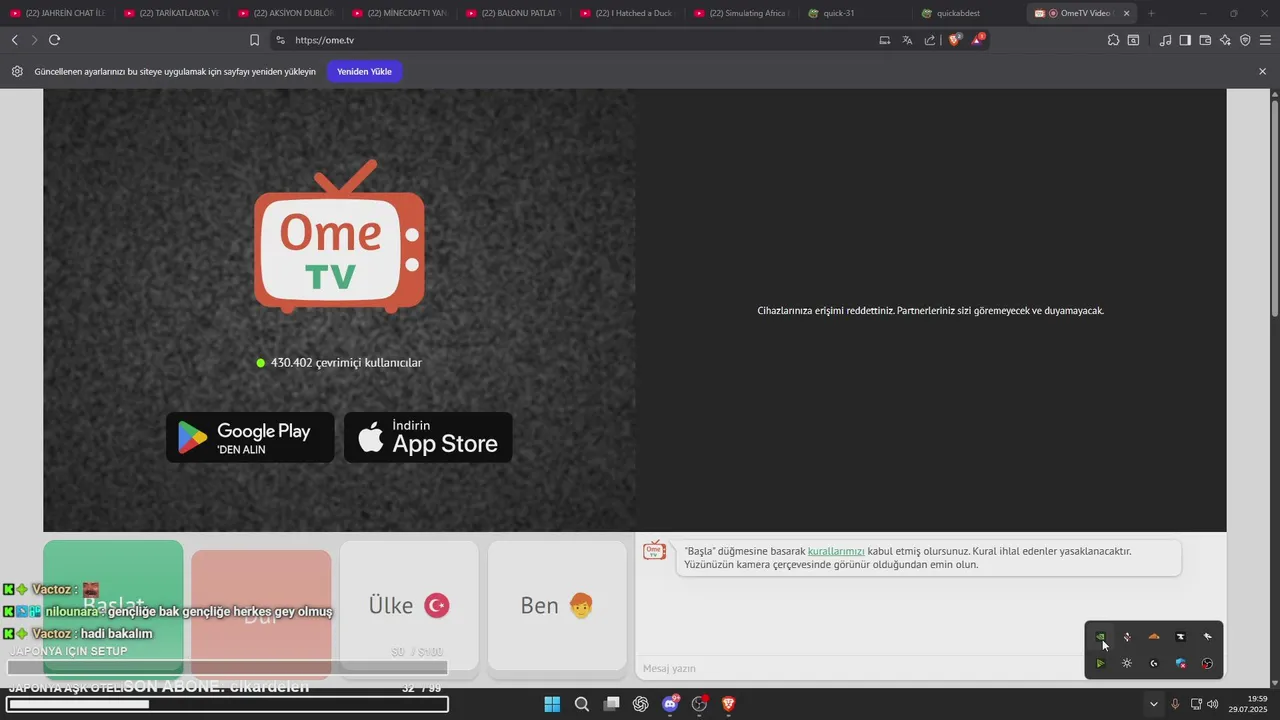Collapse the hidden tray icons chevron
This screenshot has height=720, width=1280.
(1154, 704)
